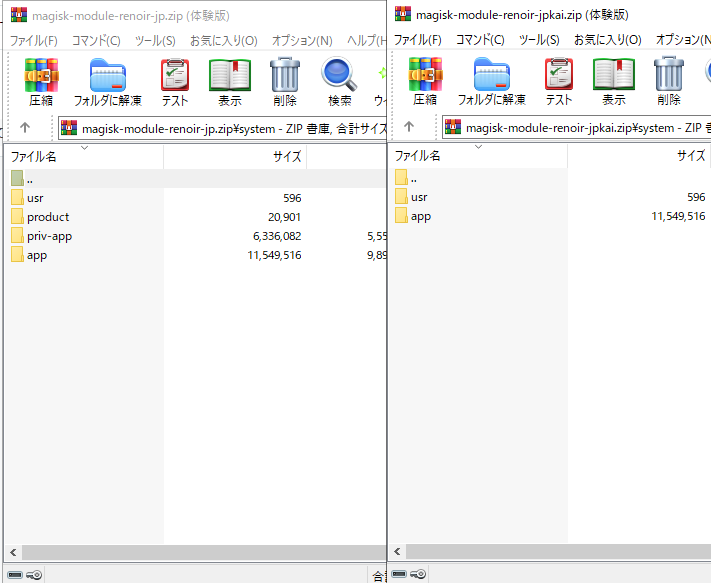Viewport: 711px width, 583px height.
Task: Click WinRAR title icon of renoir-jpkai window
Action: point(403,14)
